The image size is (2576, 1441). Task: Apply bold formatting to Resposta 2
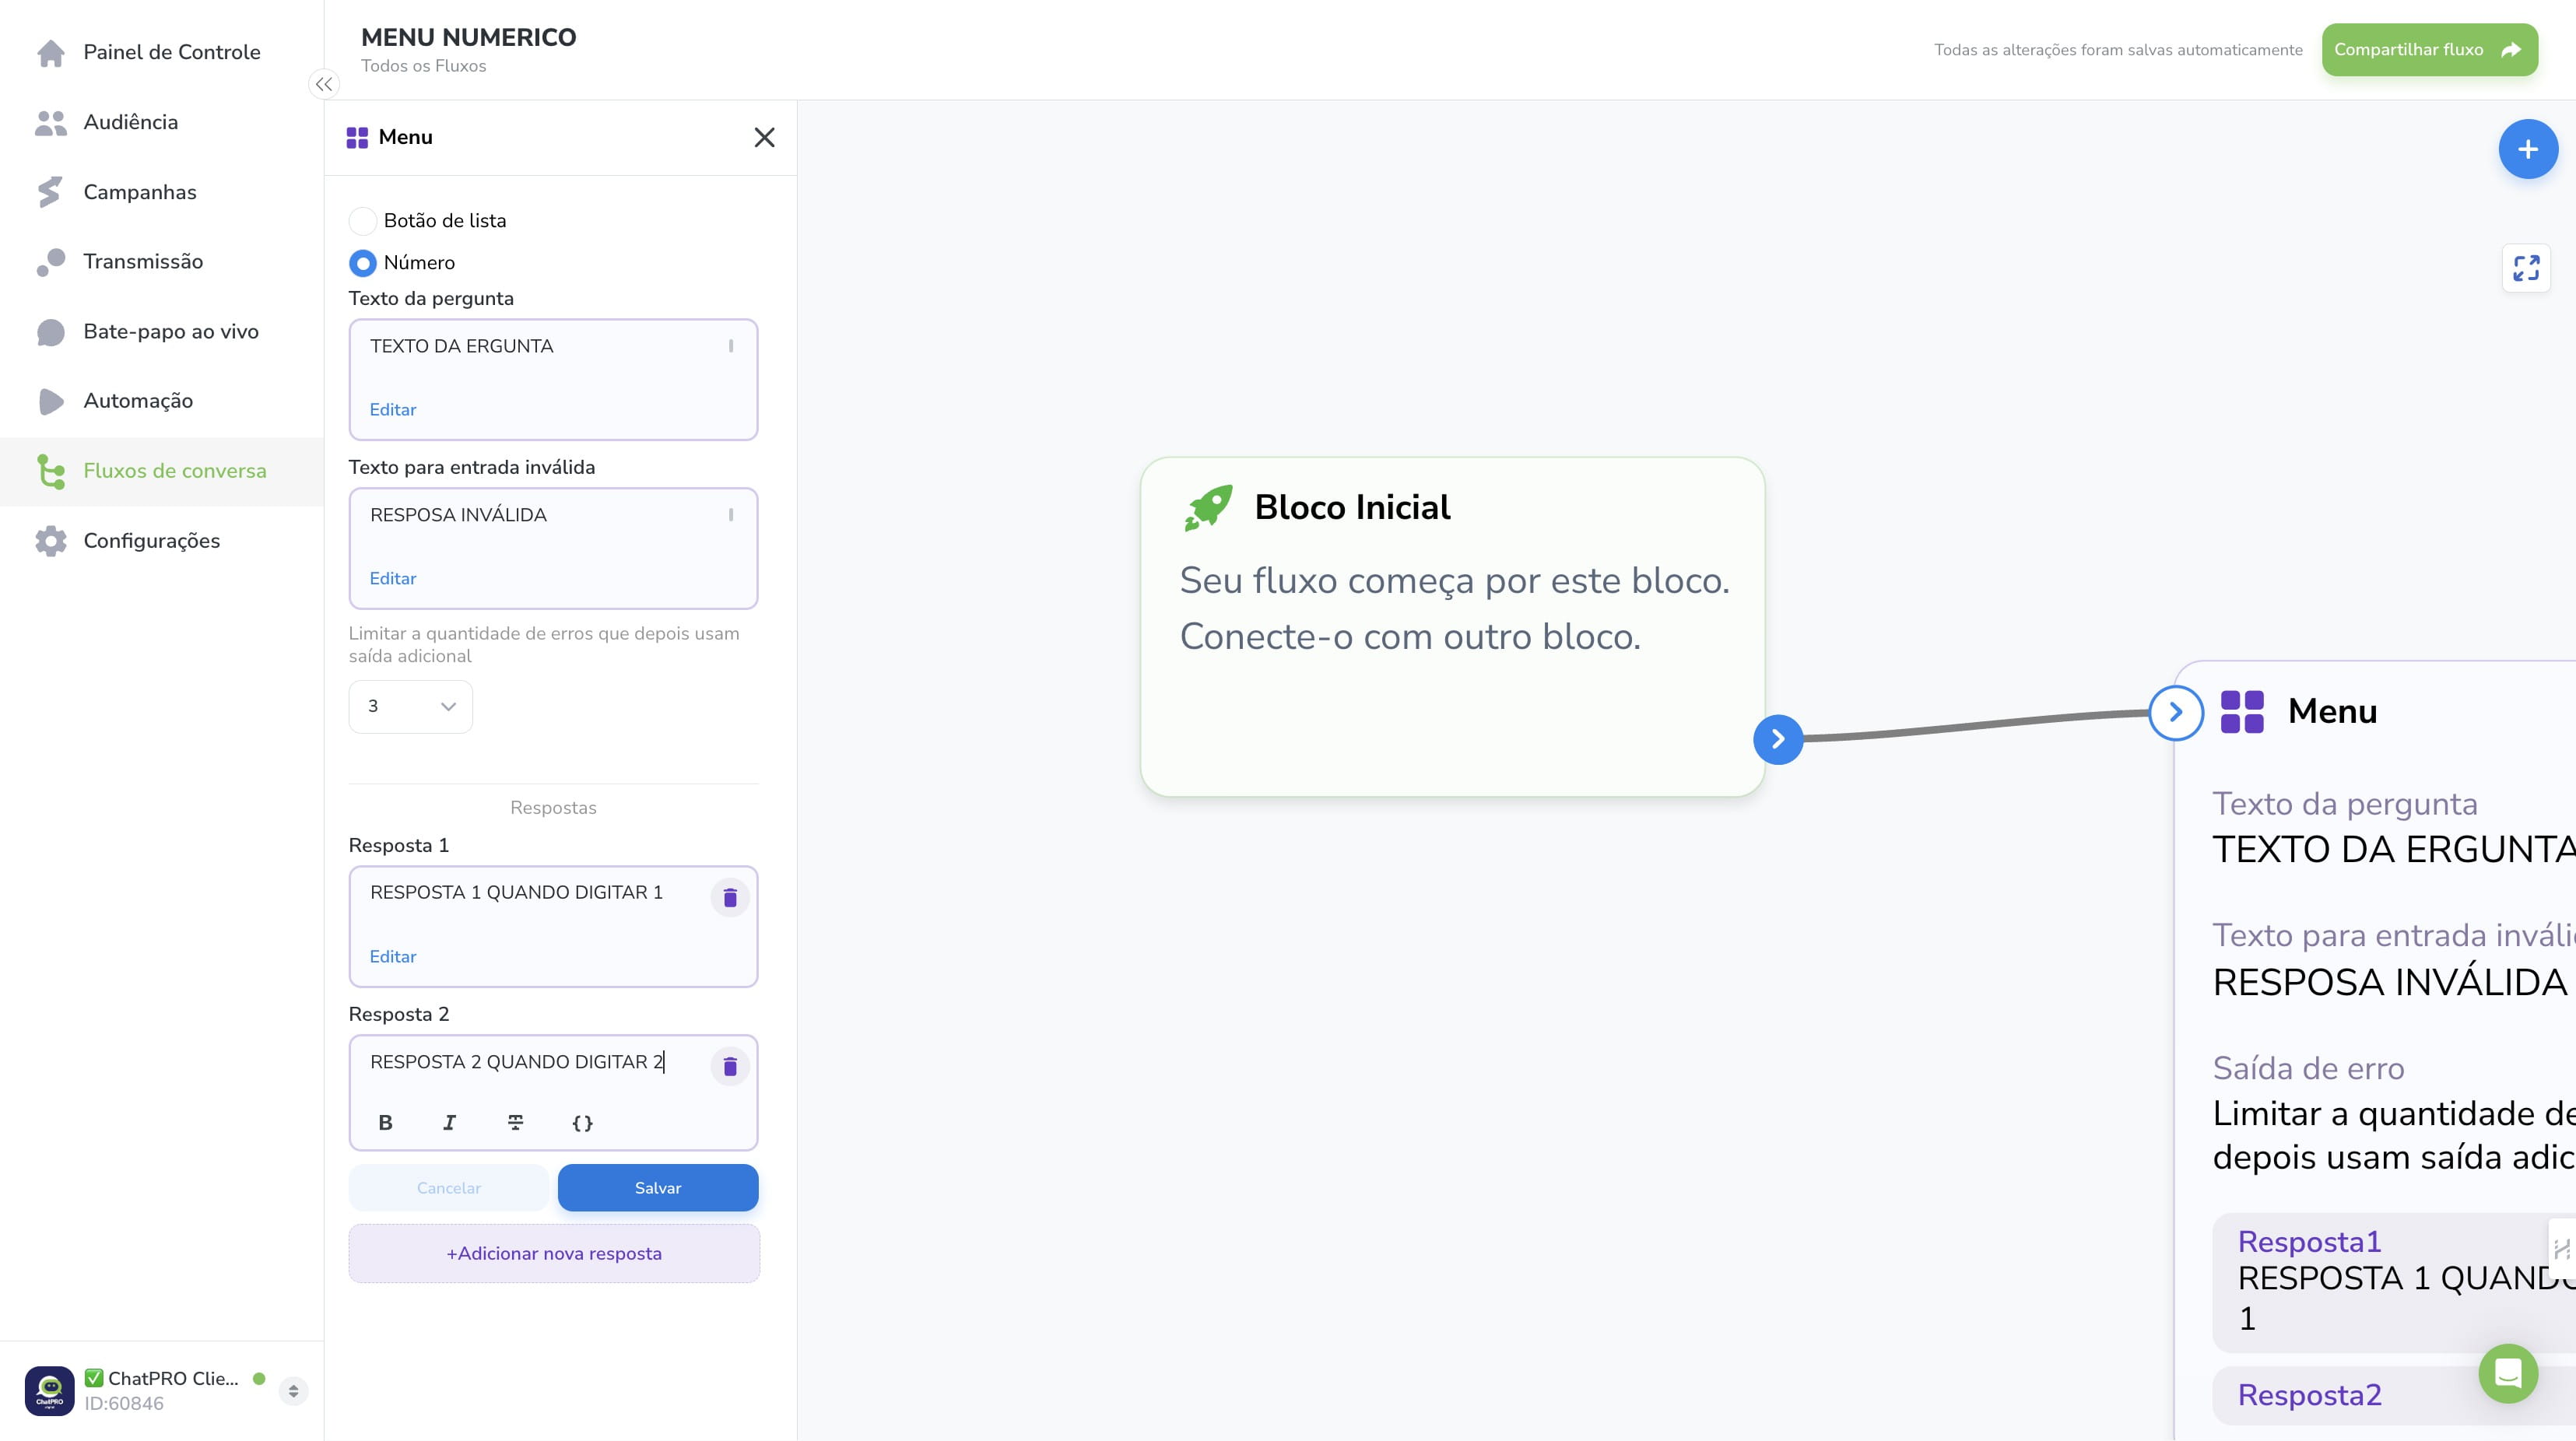(x=386, y=1122)
